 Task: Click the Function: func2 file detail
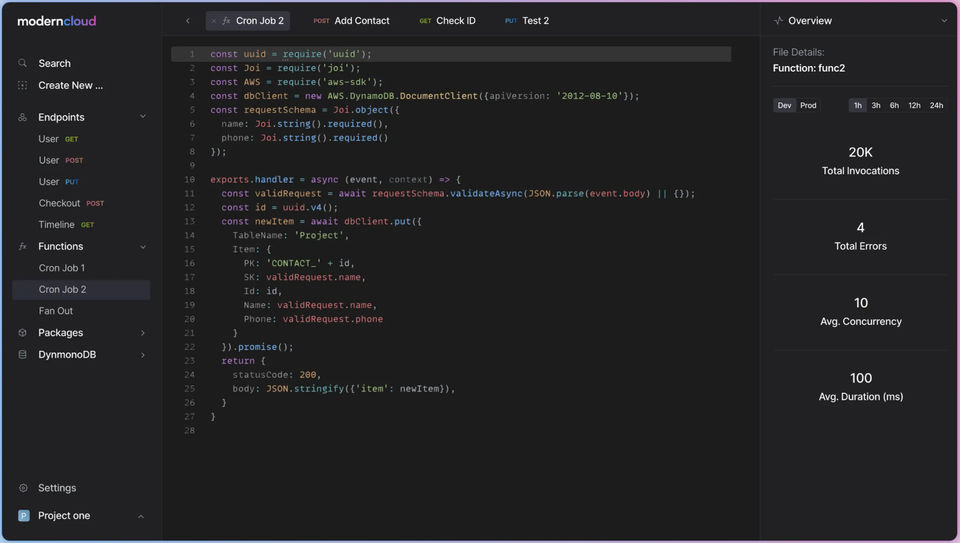(808, 68)
